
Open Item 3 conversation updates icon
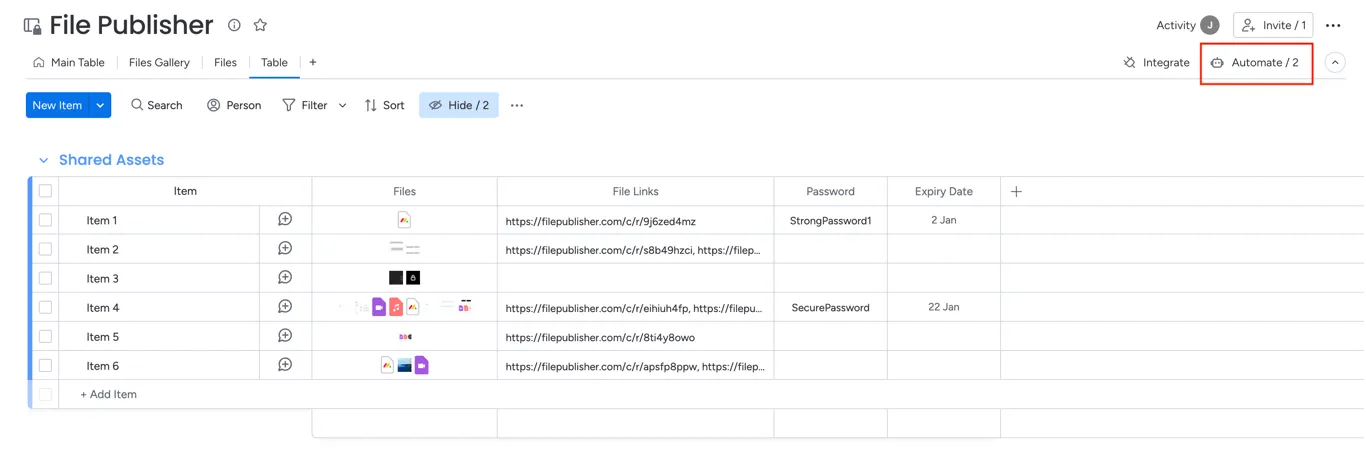[285, 277]
